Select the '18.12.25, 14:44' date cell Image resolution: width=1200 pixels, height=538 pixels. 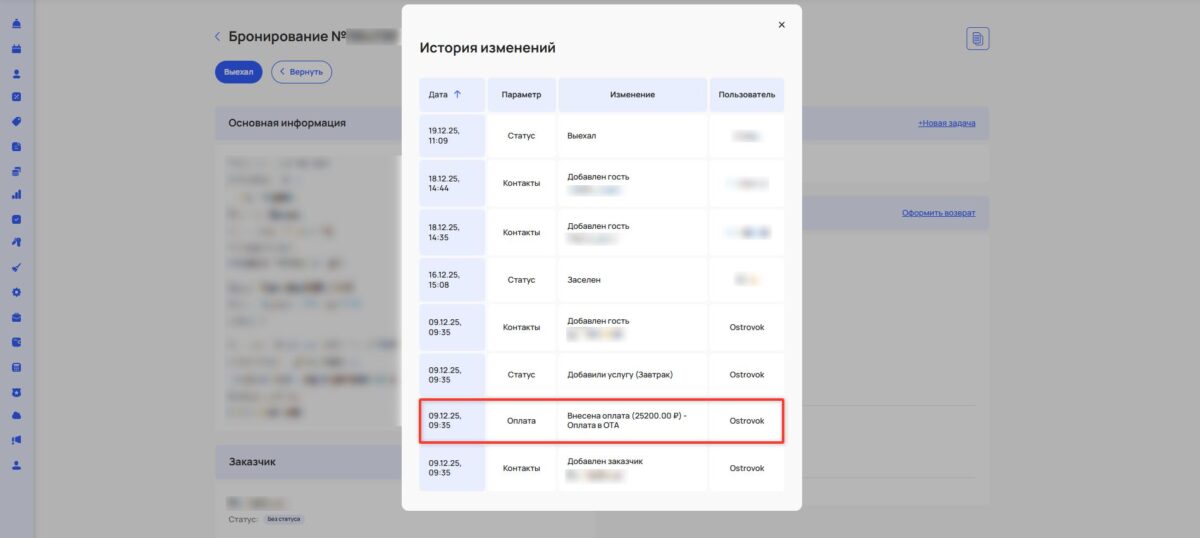(452, 183)
